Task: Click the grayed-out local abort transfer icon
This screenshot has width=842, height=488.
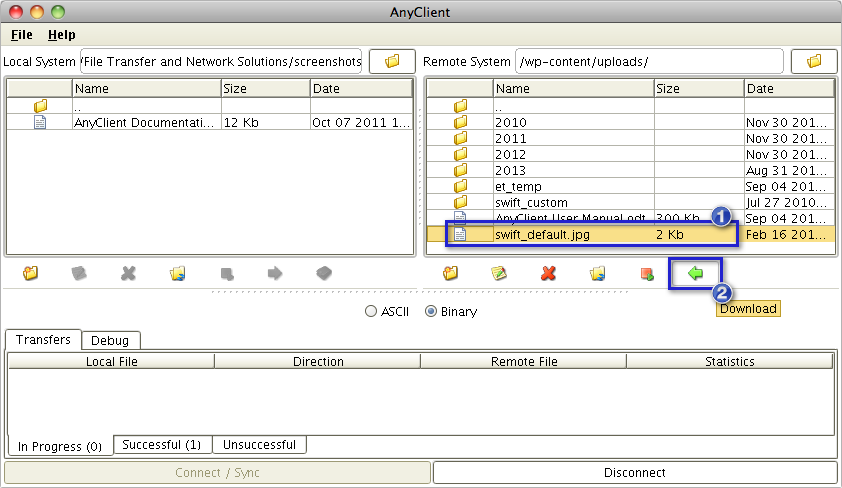Action: click(324, 273)
